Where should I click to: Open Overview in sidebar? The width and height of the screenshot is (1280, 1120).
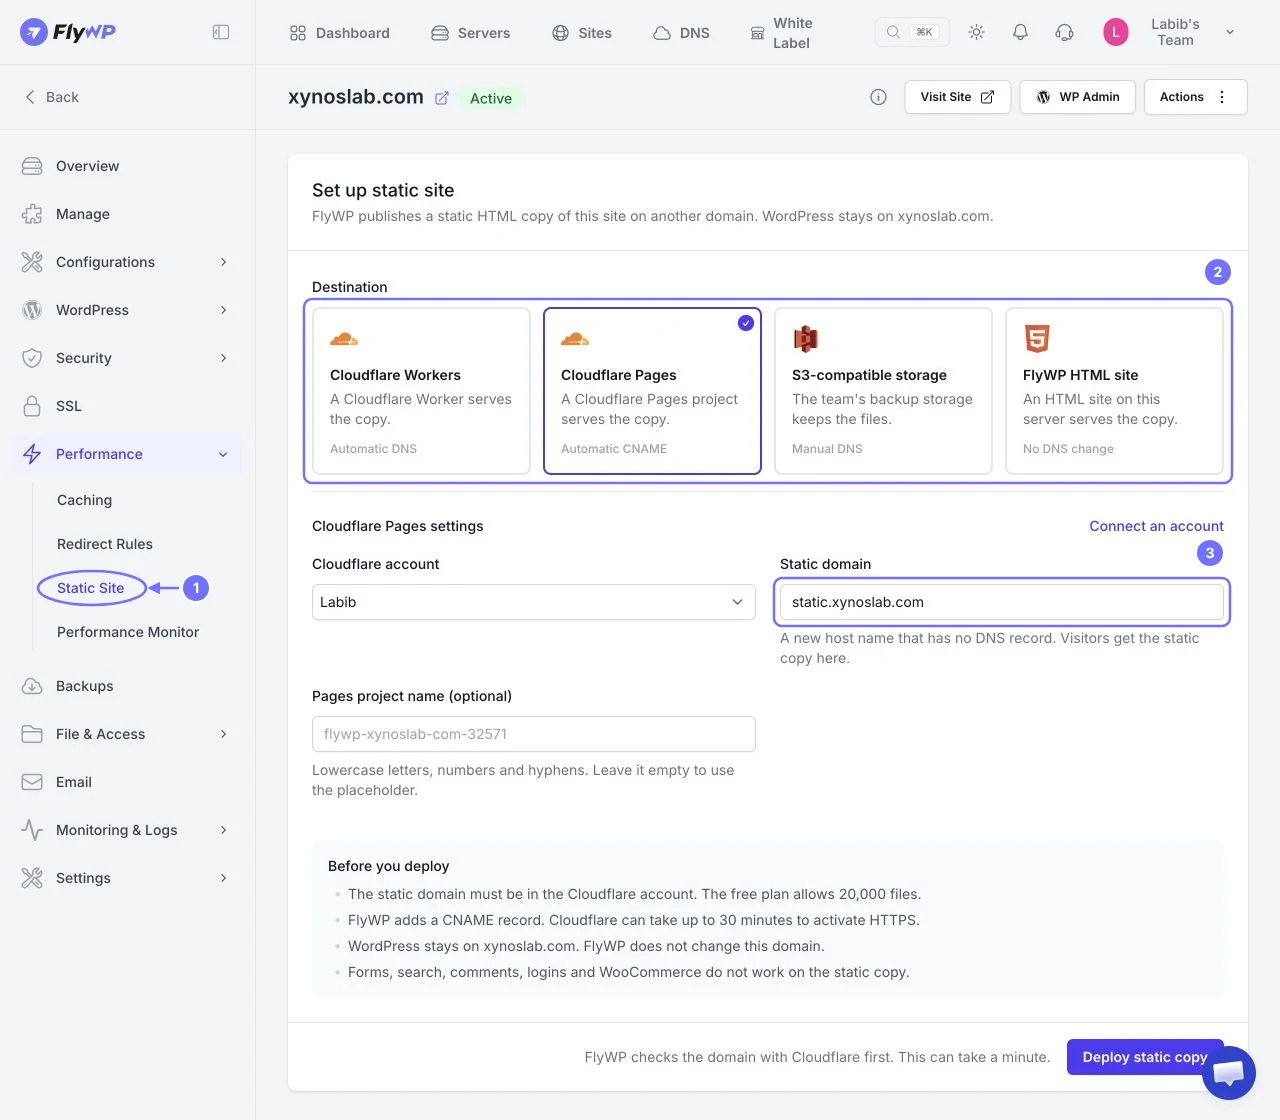tap(127, 166)
